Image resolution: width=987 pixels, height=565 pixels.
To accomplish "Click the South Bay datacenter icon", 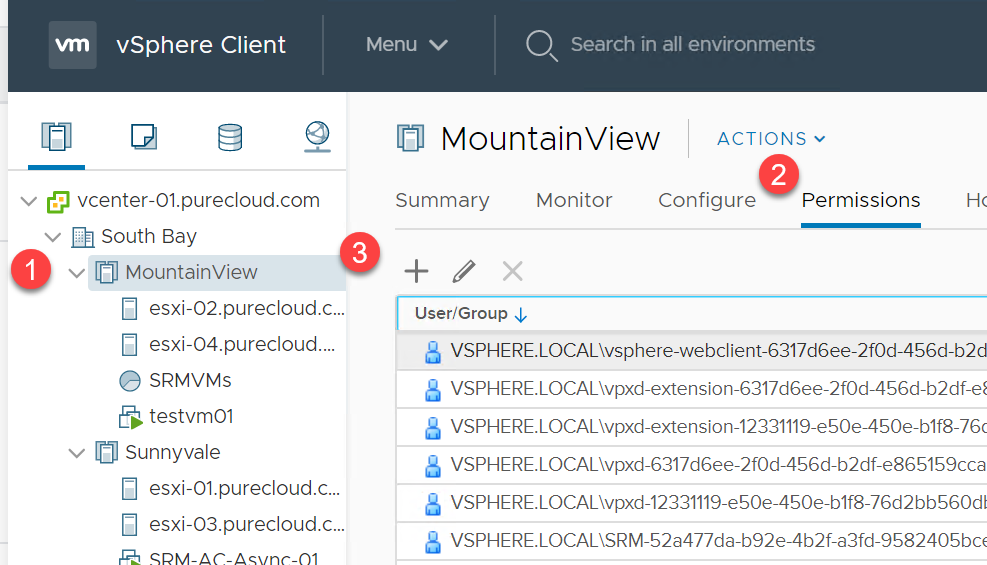I will (x=82, y=237).
